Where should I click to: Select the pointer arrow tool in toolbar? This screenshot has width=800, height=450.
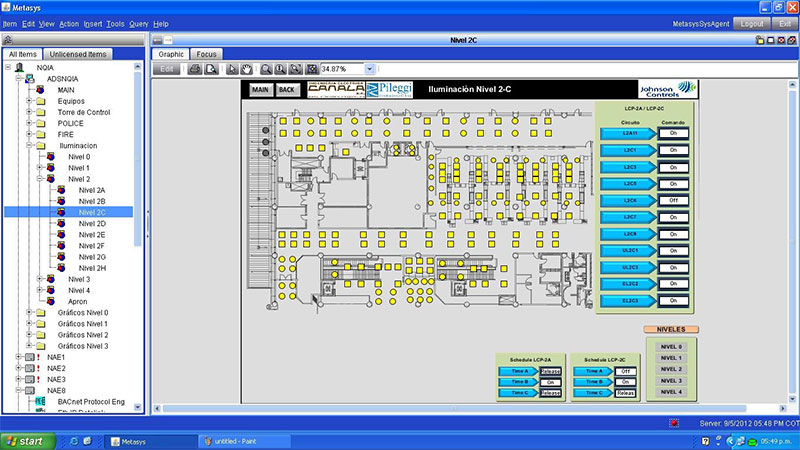[x=232, y=69]
